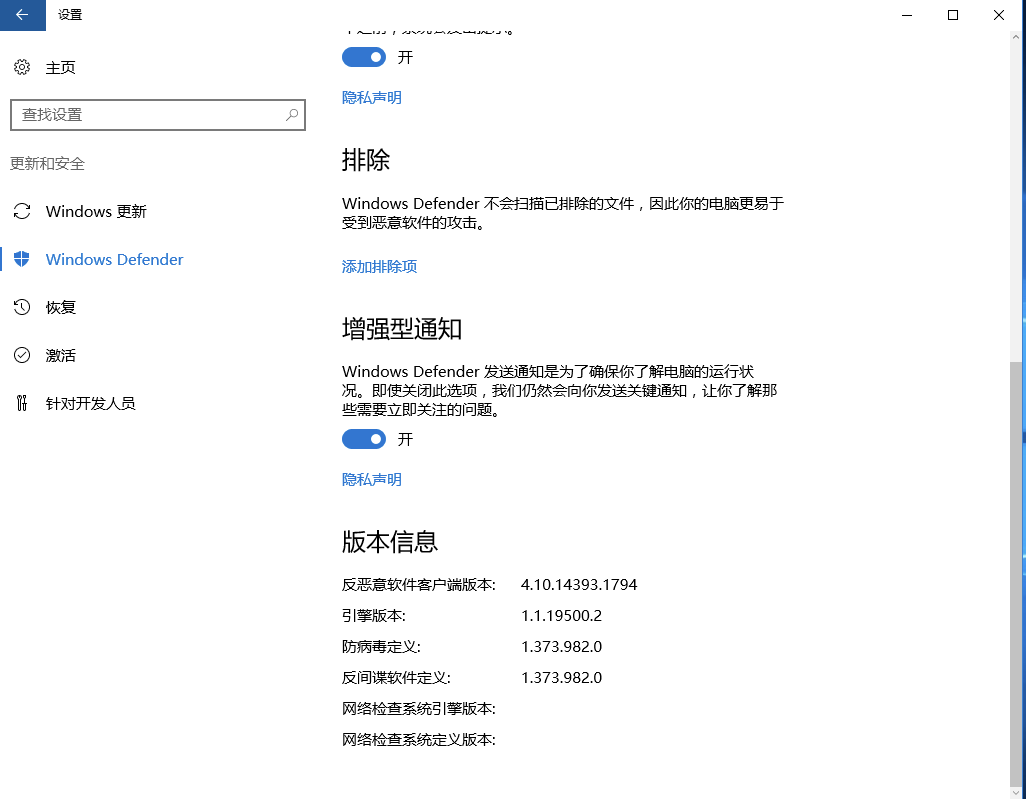Open the Windows 更新 section
The image size is (1026, 799).
pyautogui.click(x=96, y=211)
